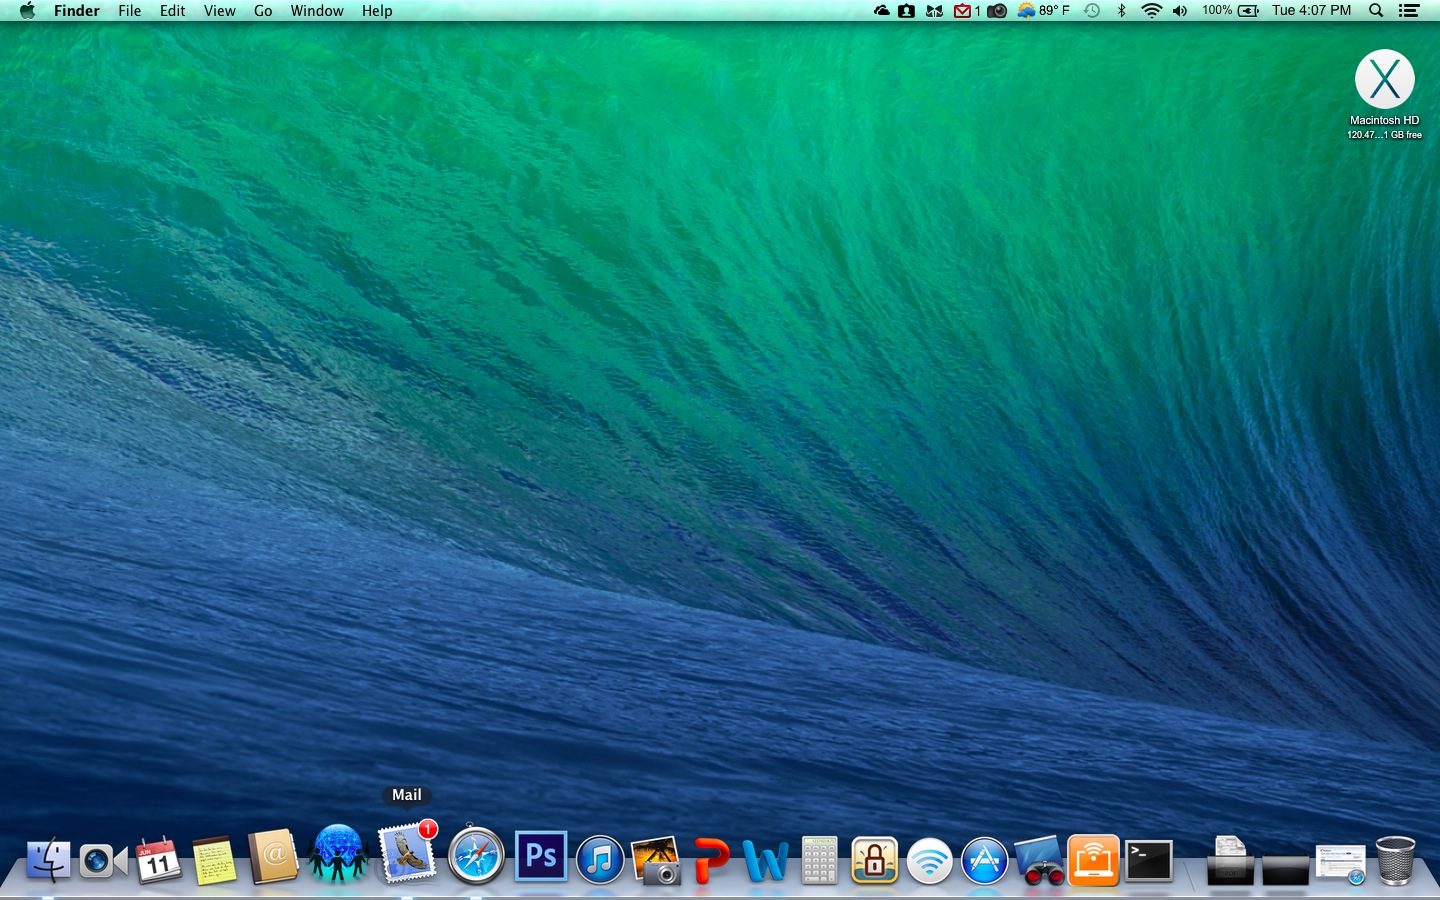Click the contact card icon in menu bar

[x=906, y=11]
